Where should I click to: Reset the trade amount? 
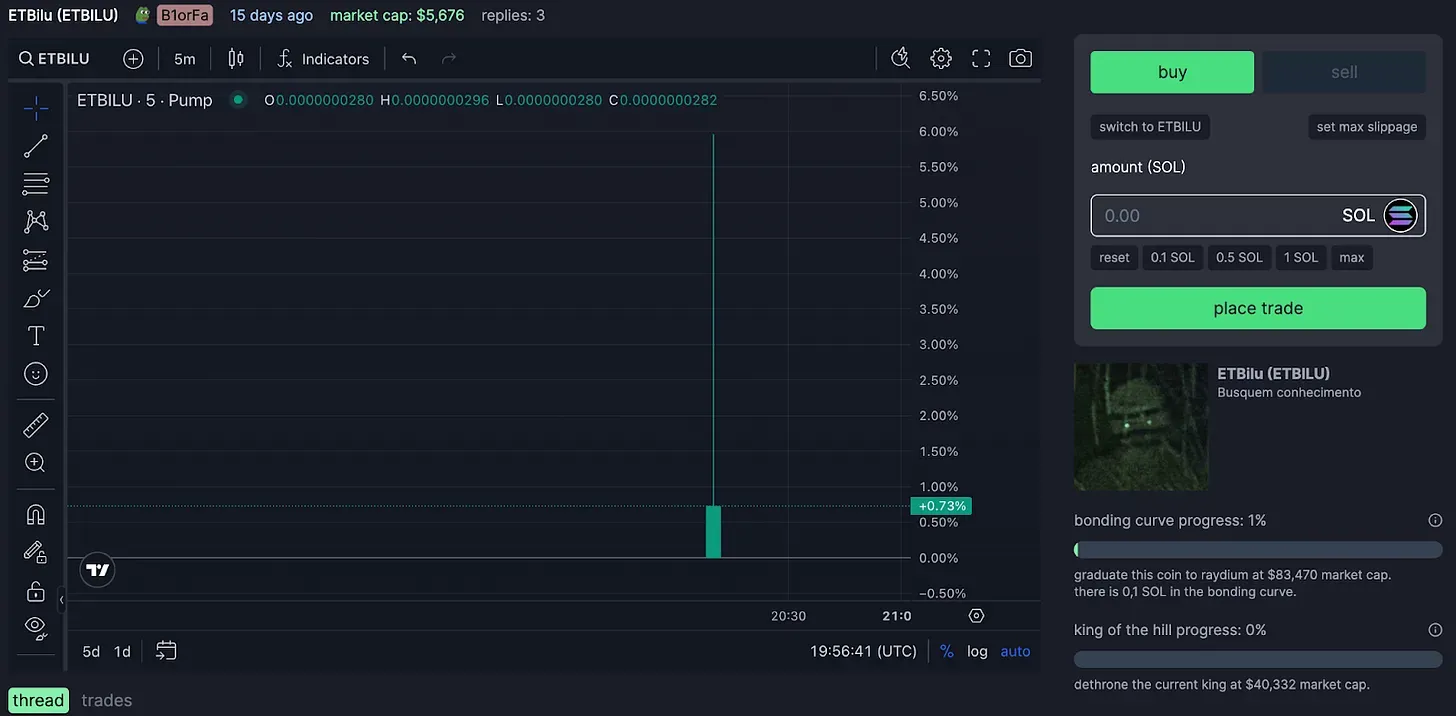[x=1114, y=257]
